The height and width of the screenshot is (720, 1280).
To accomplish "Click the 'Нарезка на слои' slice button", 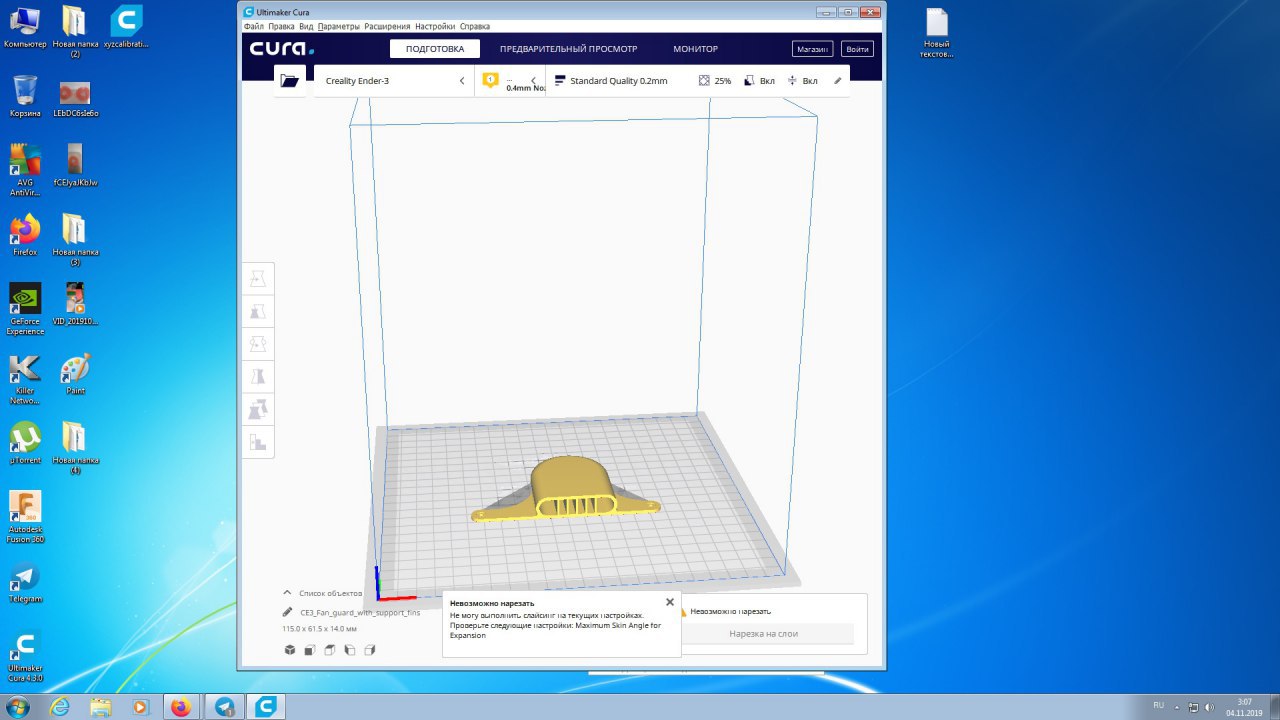I will click(763, 633).
